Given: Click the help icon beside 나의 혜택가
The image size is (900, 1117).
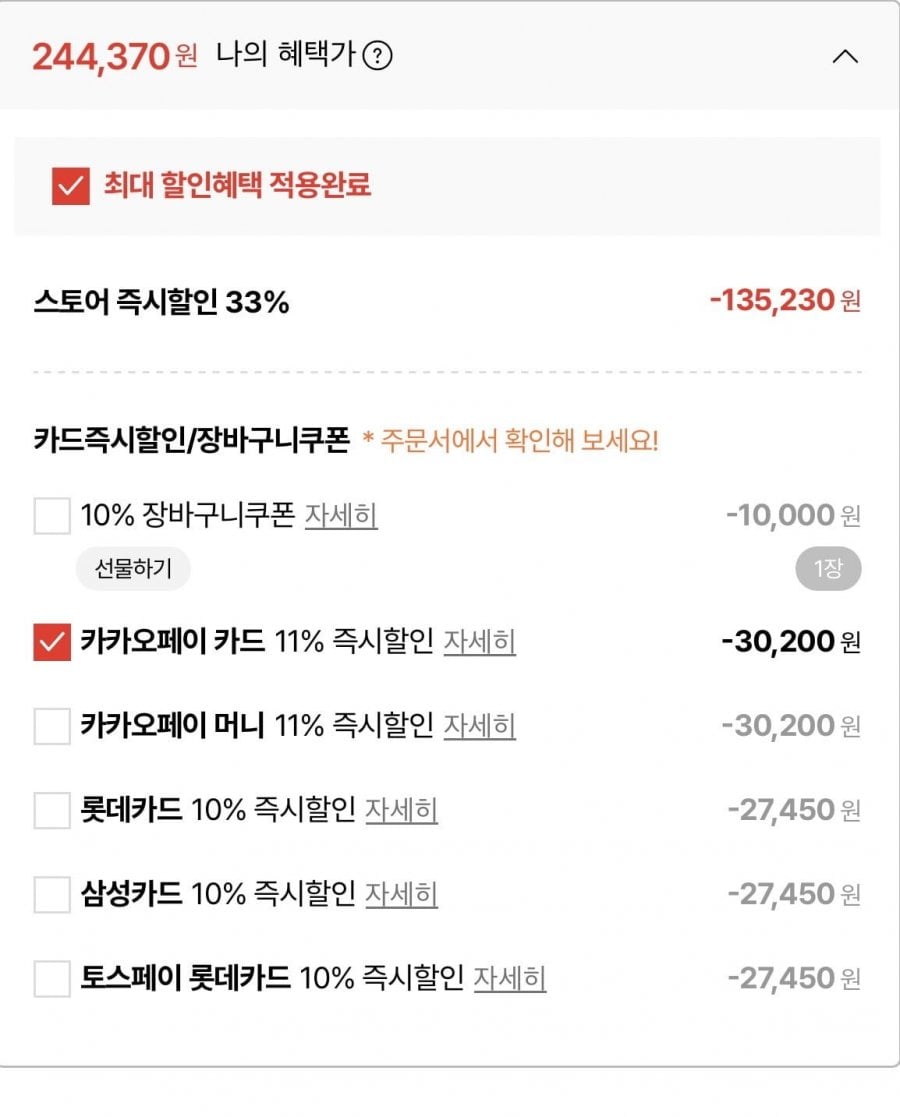Looking at the screenshot, I should coord(377,56).
